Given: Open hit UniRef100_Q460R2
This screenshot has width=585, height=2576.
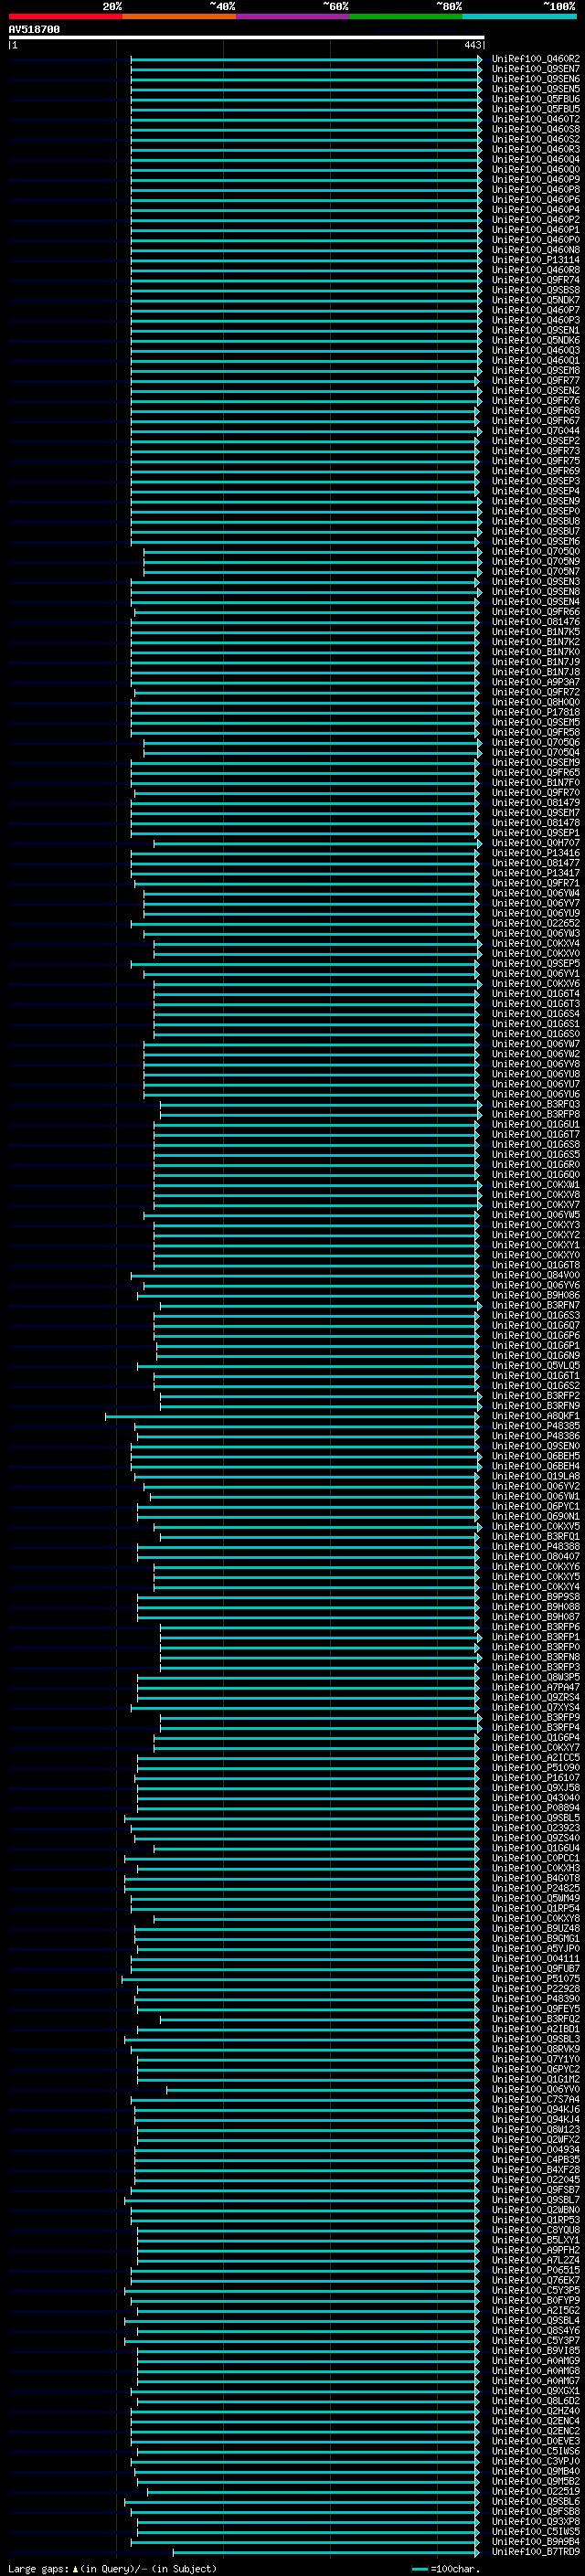Looking at the screenshot, I should click(x=535, y=59).
